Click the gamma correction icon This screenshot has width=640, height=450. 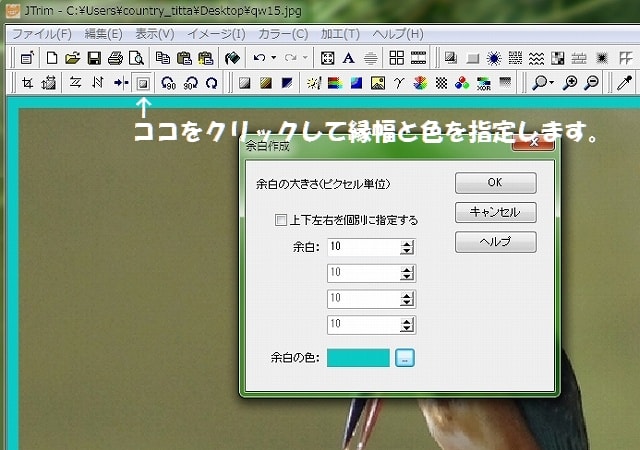pos(399,83)
